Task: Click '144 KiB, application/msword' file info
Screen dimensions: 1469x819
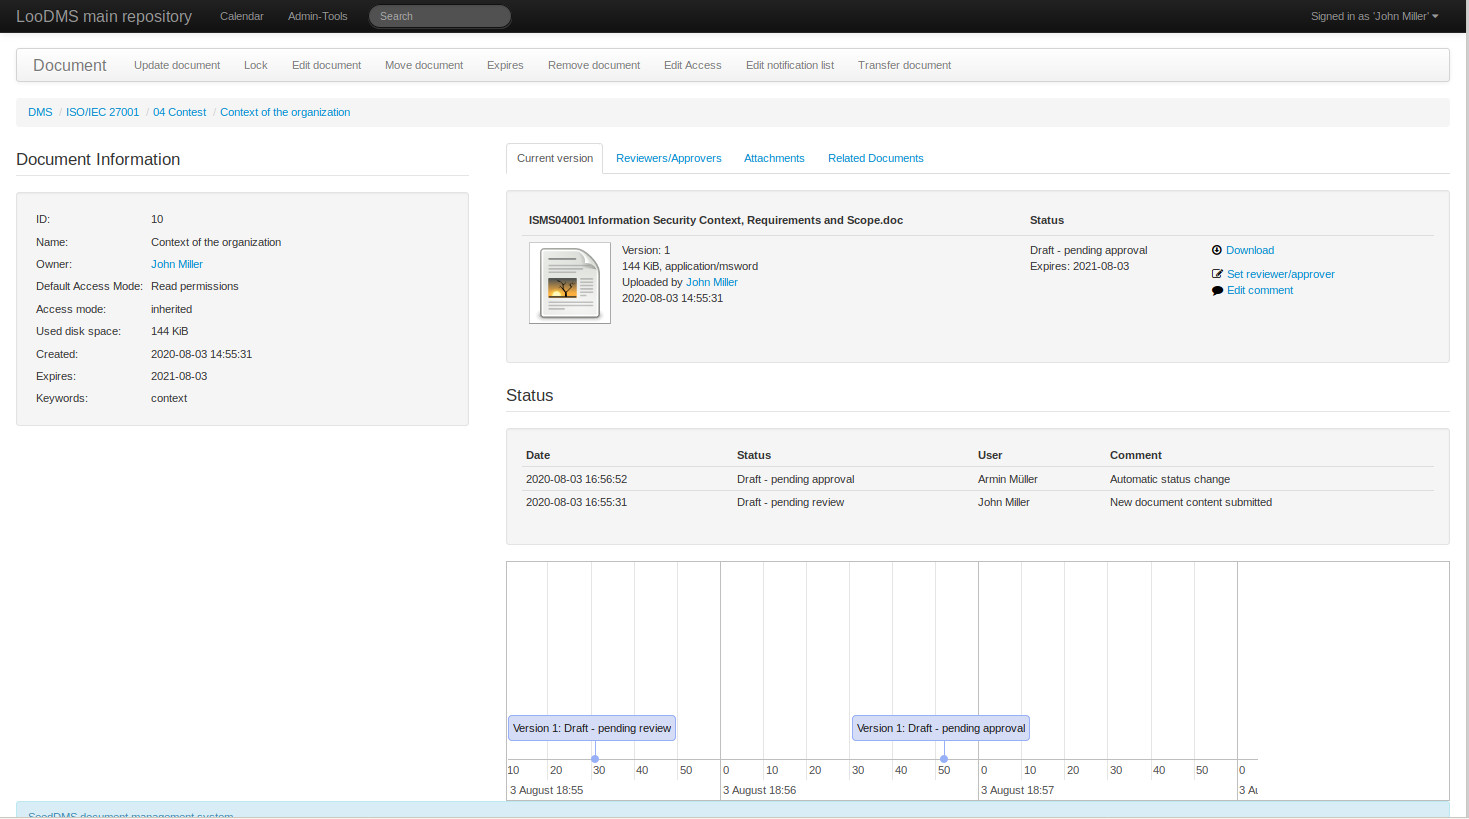Action: (690, 266)
